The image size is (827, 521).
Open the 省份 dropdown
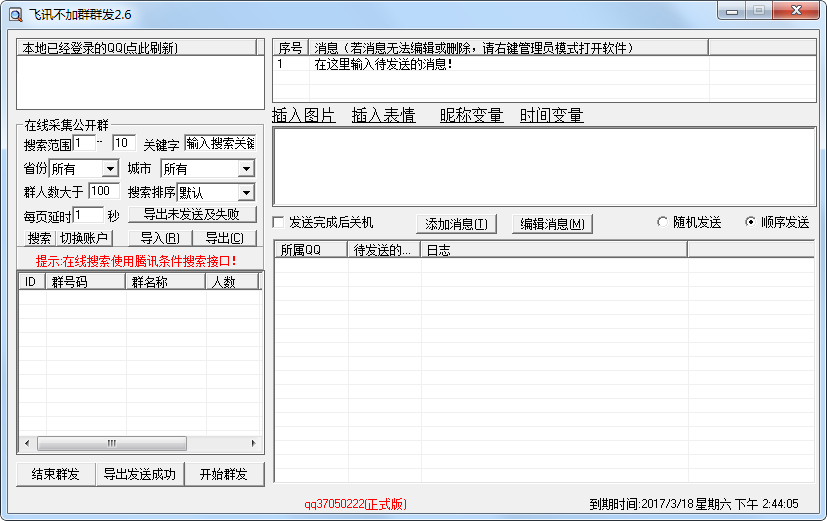109,169
